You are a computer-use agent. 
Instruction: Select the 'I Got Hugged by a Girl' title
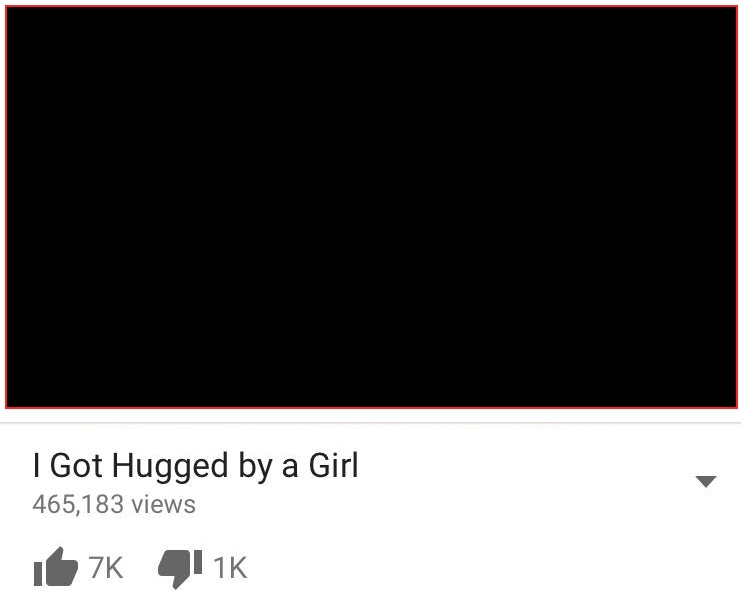tap(196, 465)
